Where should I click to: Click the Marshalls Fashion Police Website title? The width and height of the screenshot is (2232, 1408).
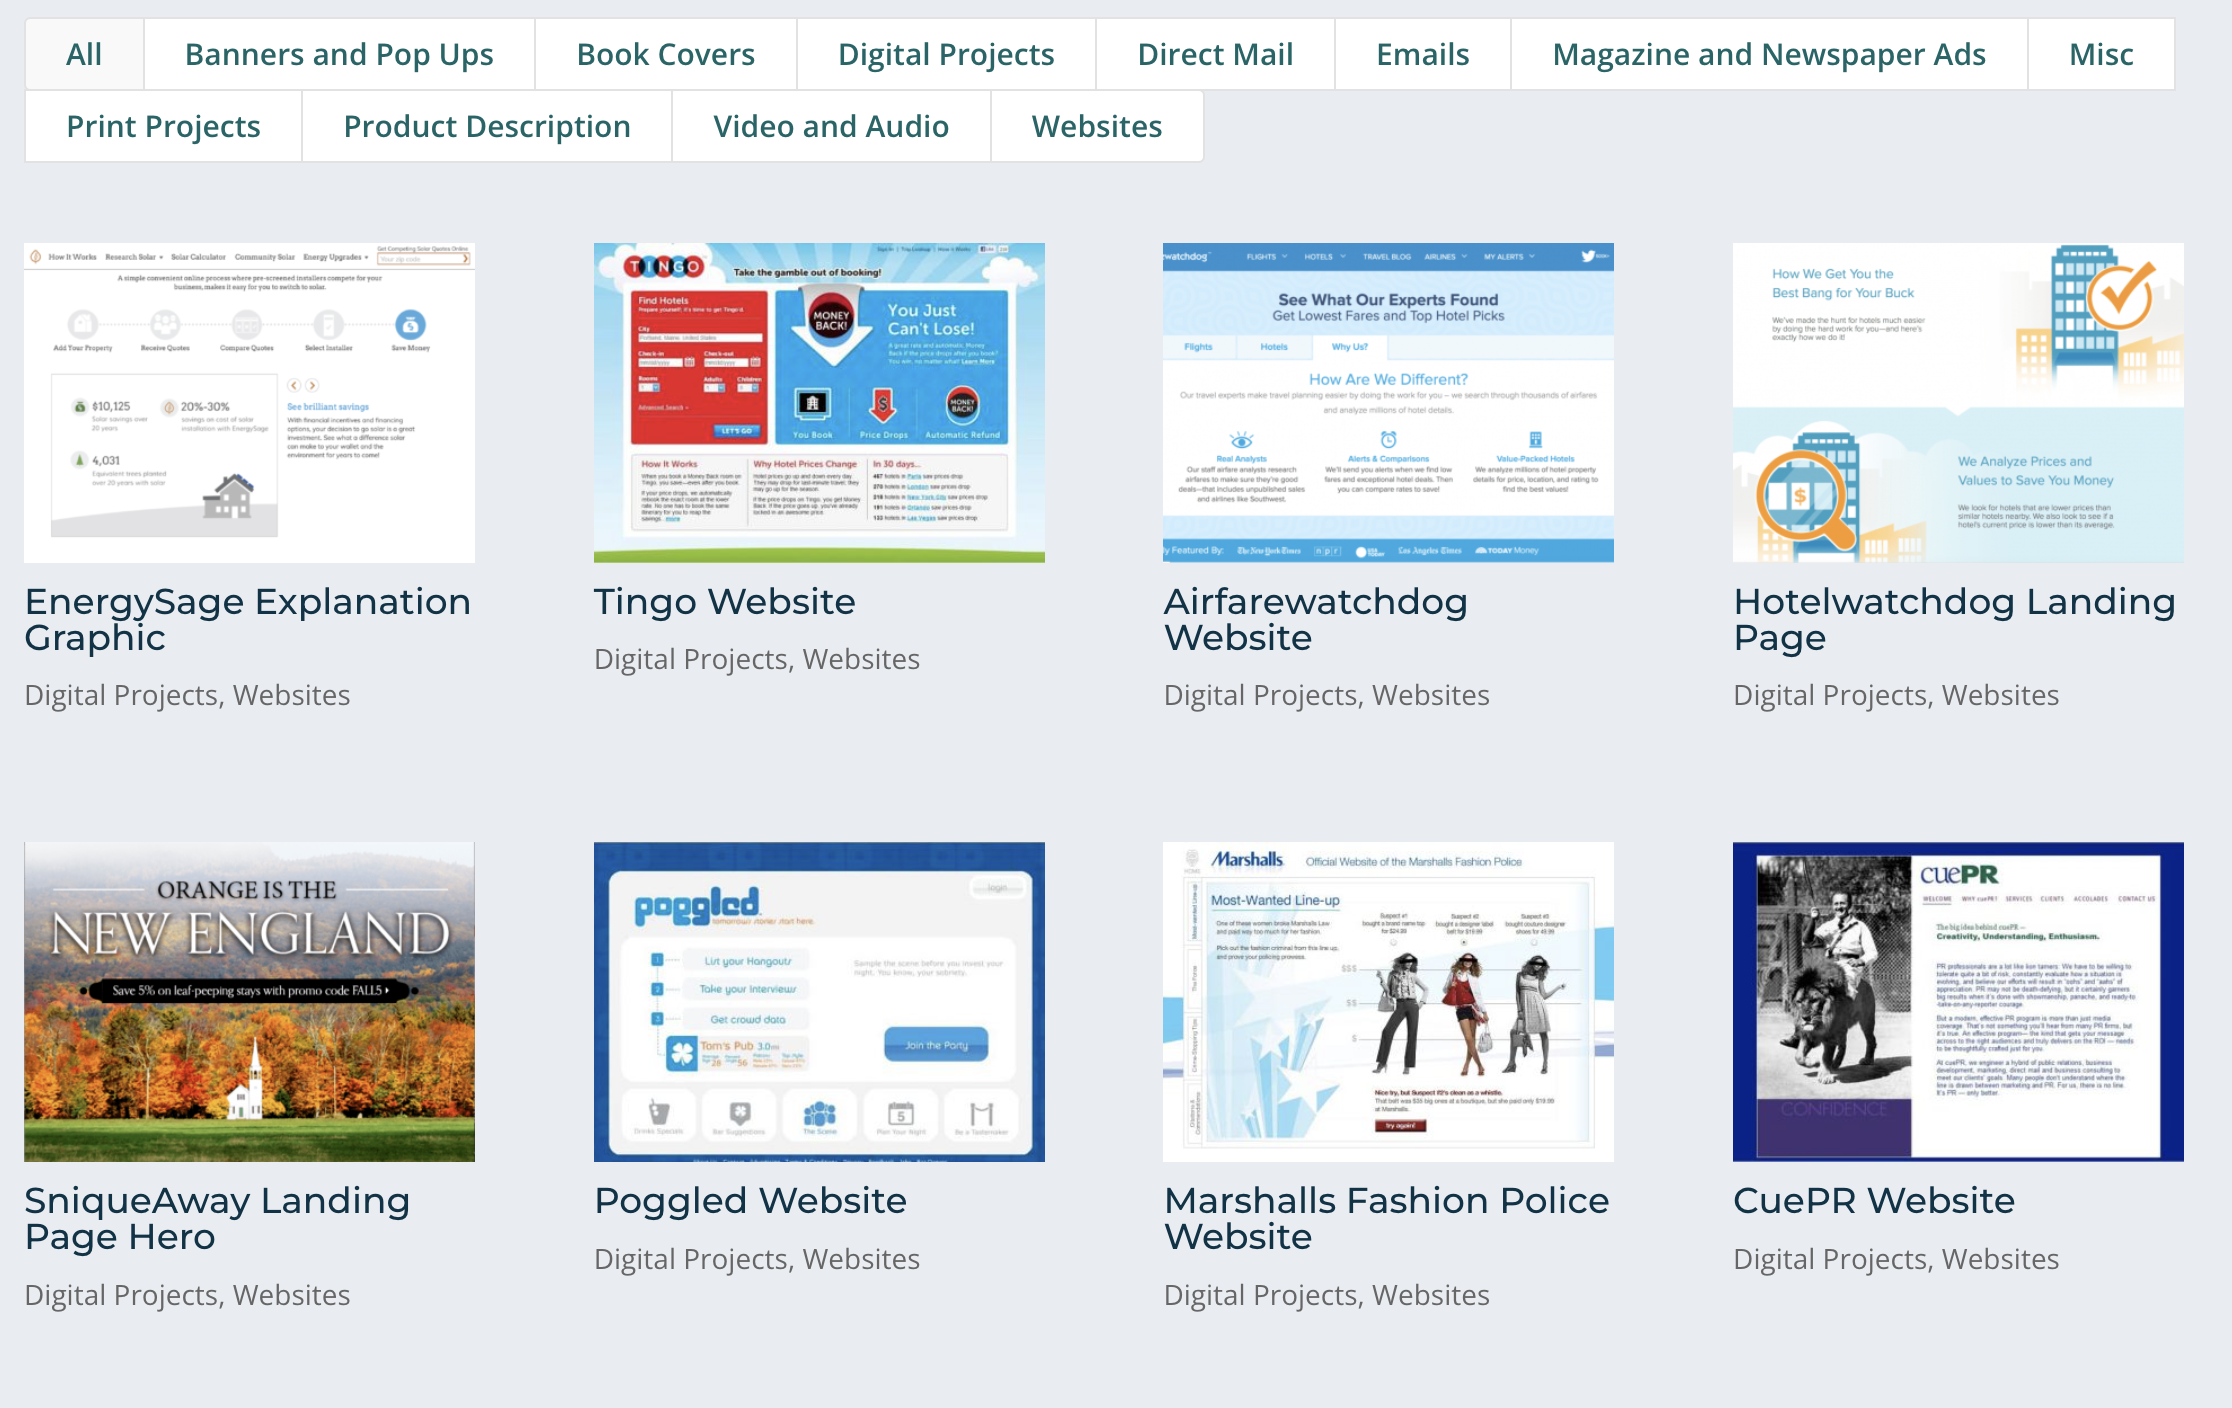click(1387, 1219)
